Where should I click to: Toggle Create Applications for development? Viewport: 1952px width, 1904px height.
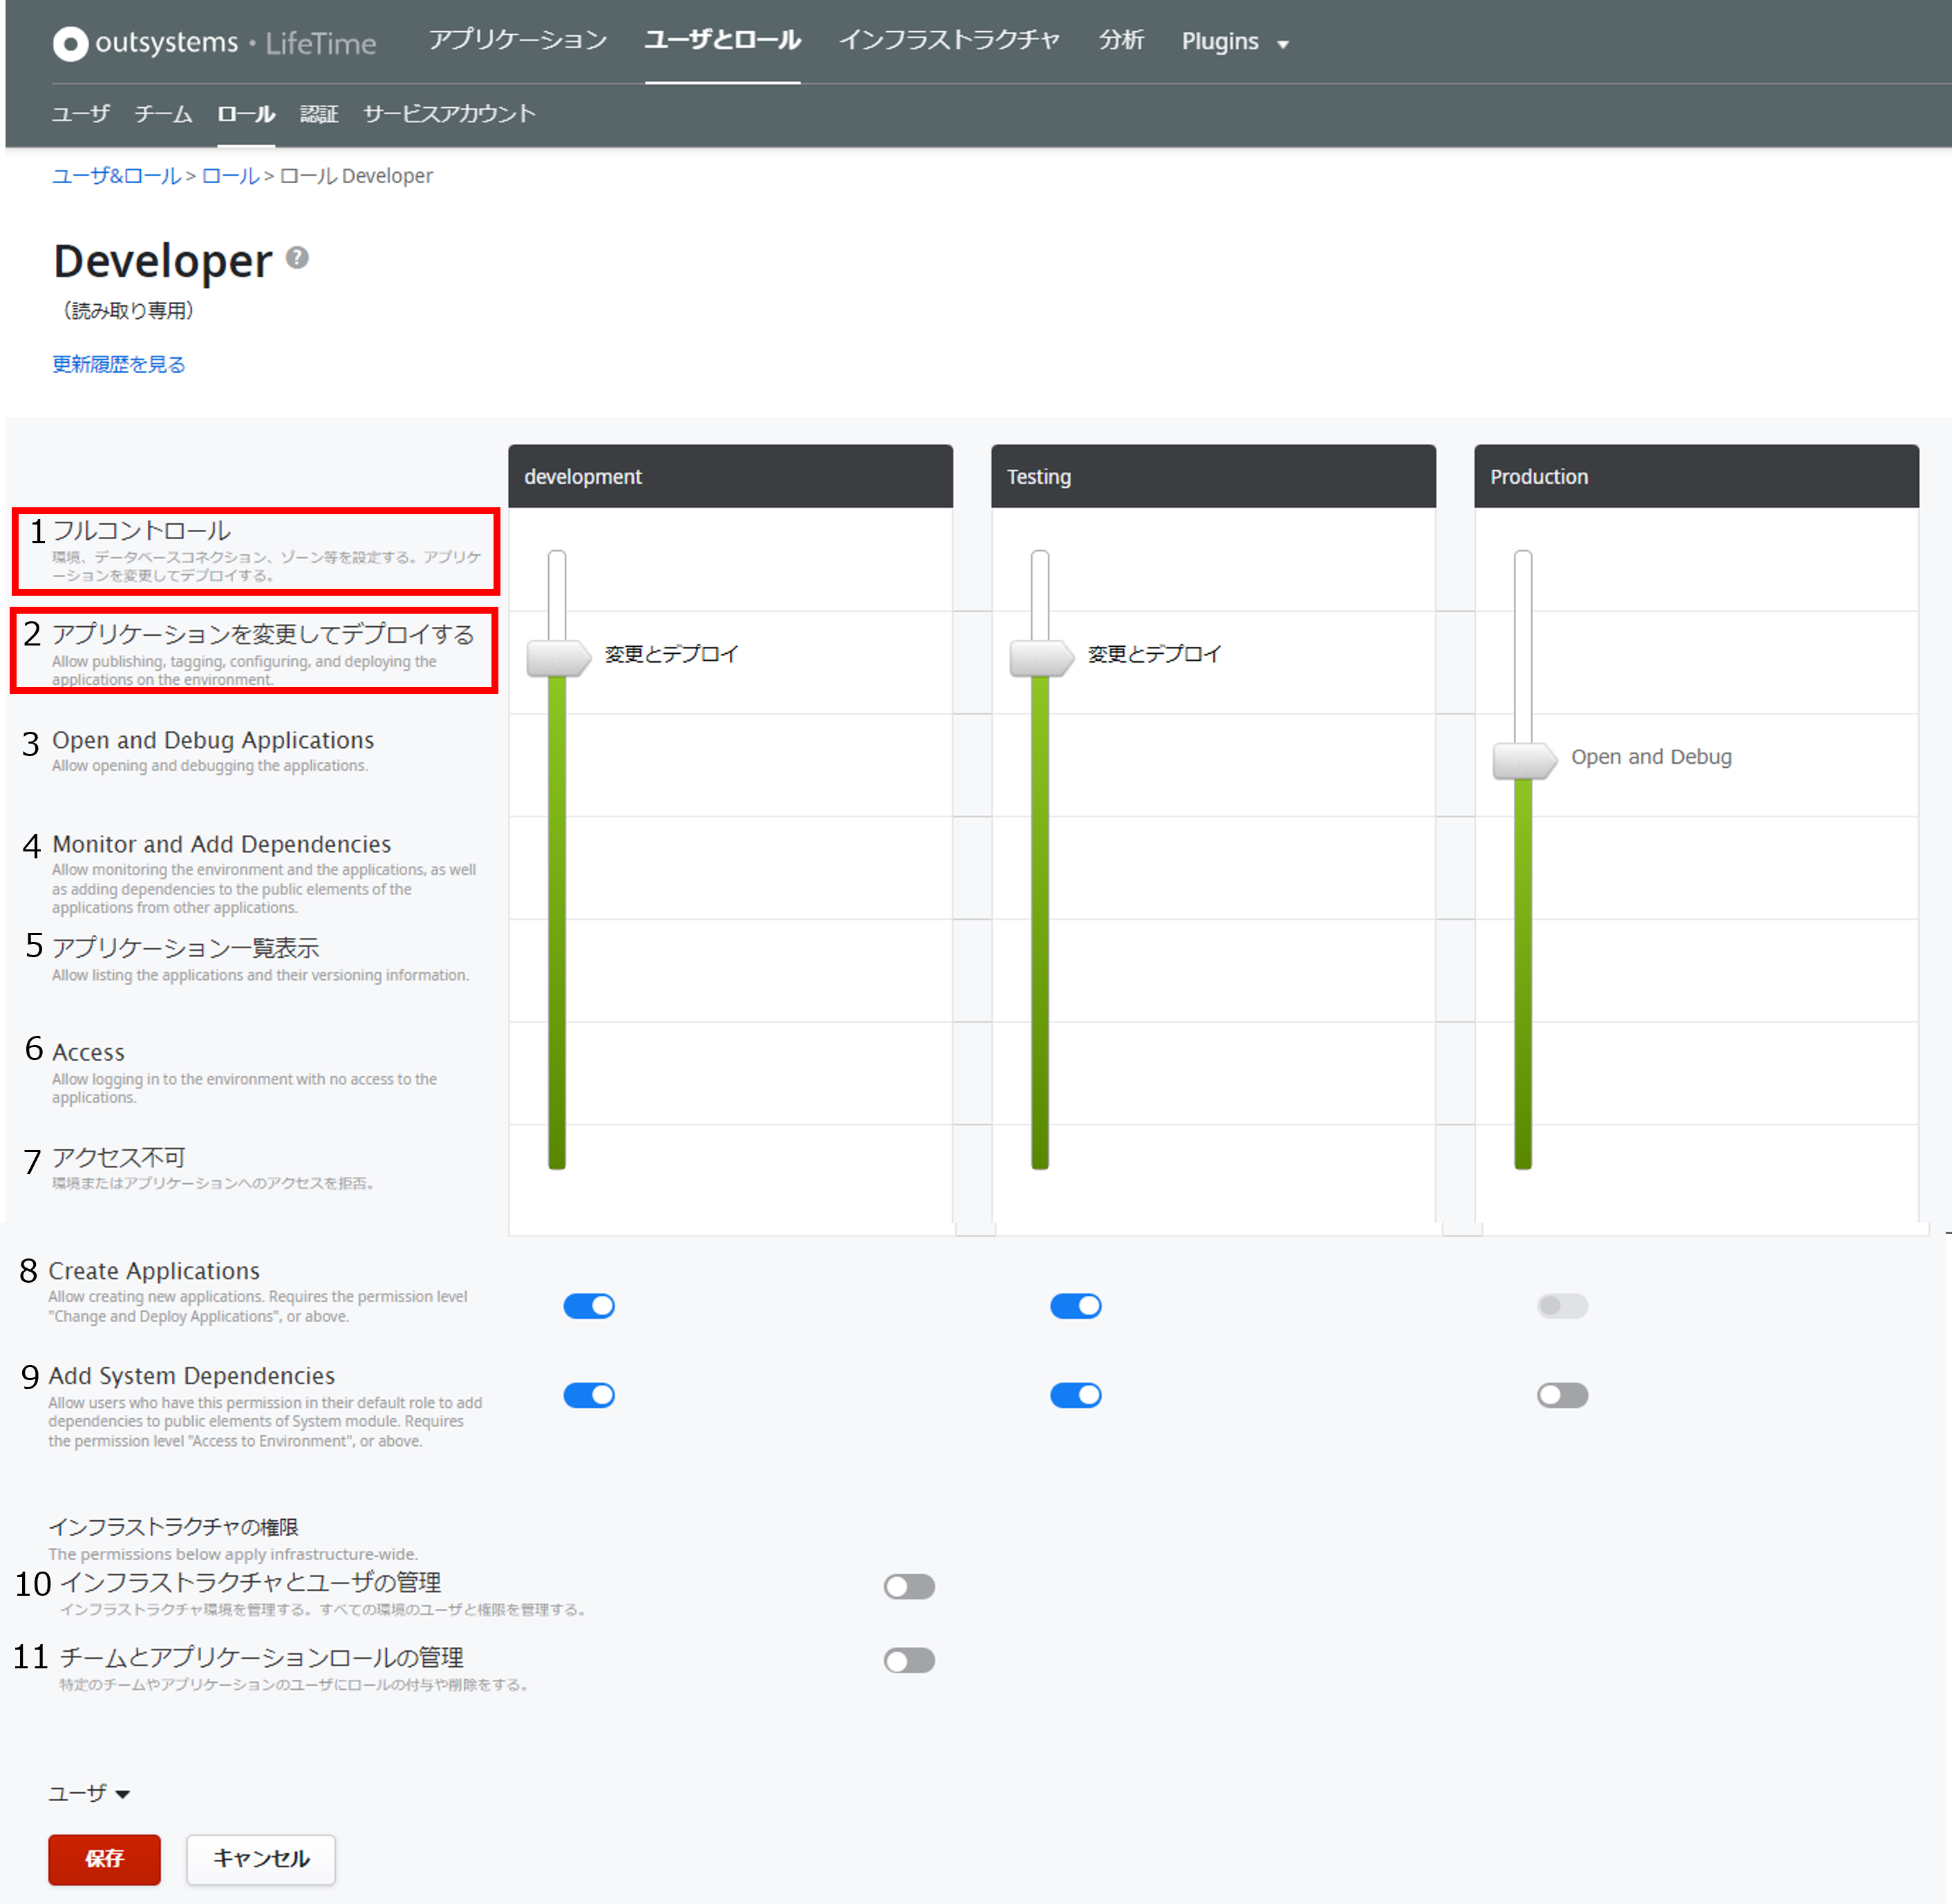click(x=589, y=1306)
